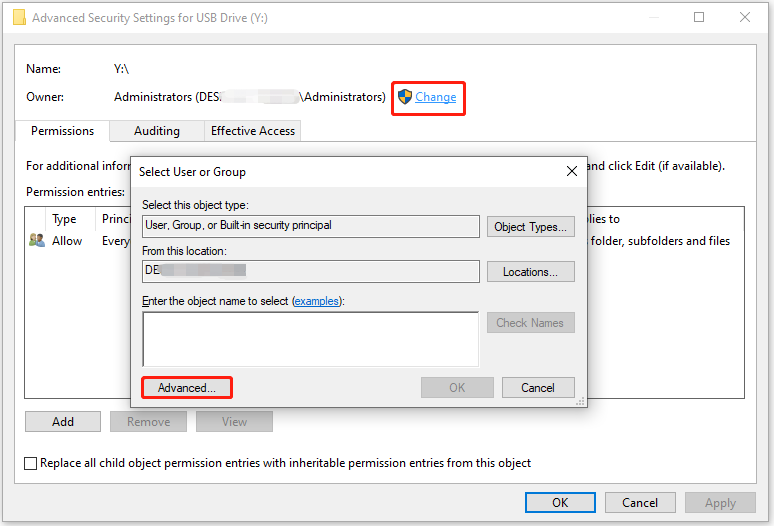This screenshot has height=526, width=774.
Task: Open the Change owner link
Action: point(435,97)
